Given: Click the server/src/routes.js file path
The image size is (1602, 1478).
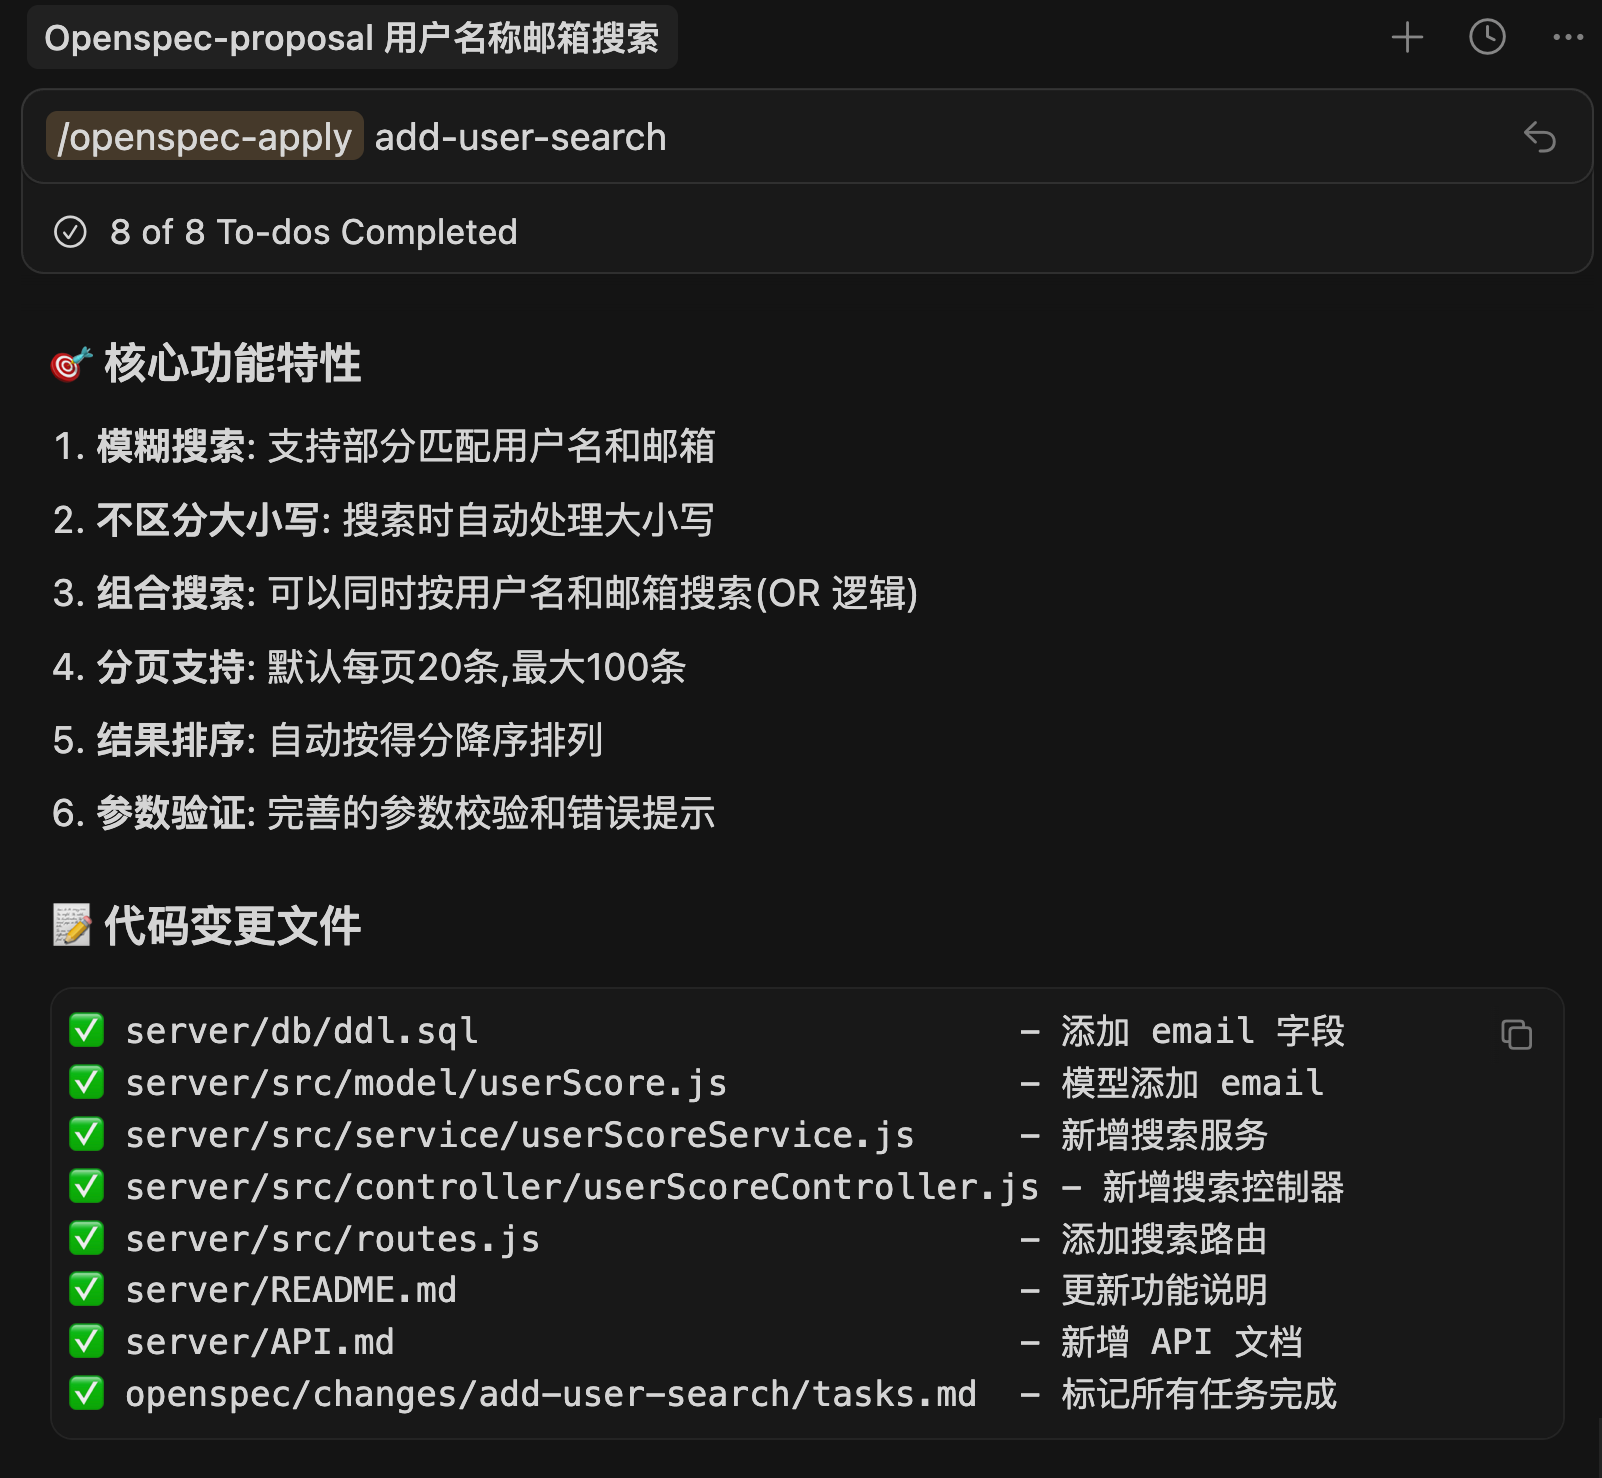Looking at the screenshot, I should [332, 1239].
